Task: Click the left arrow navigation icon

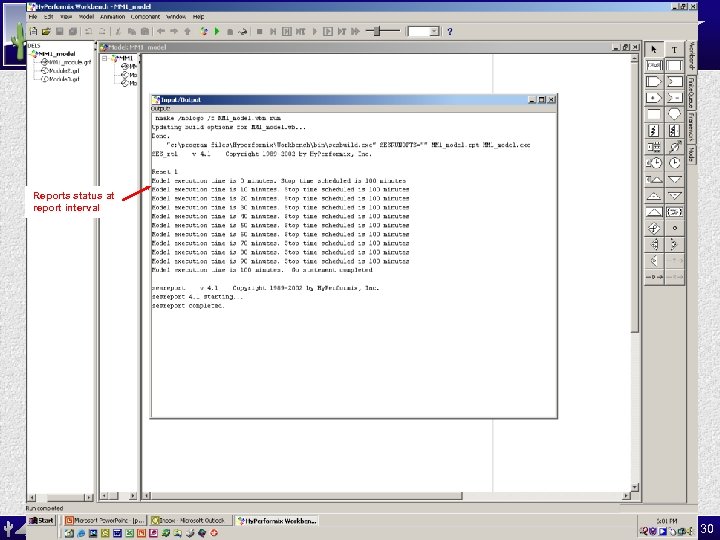Action: click(x=161, y=31)
